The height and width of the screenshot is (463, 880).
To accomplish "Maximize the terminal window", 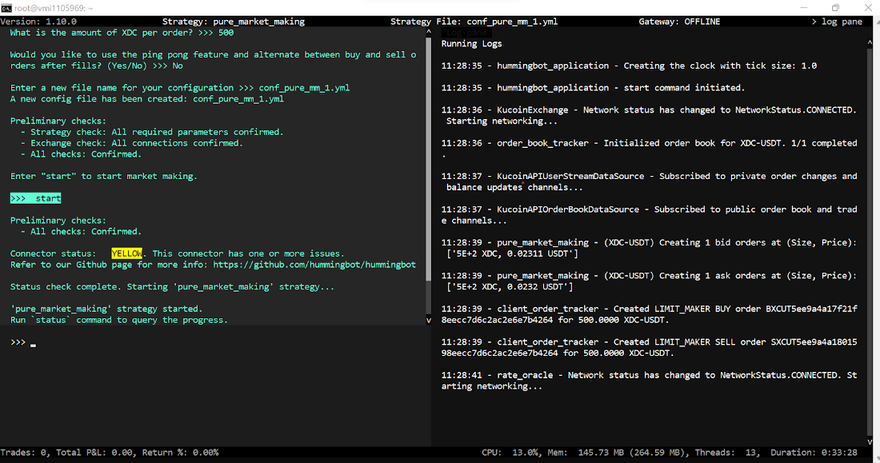I will point(835,7).
